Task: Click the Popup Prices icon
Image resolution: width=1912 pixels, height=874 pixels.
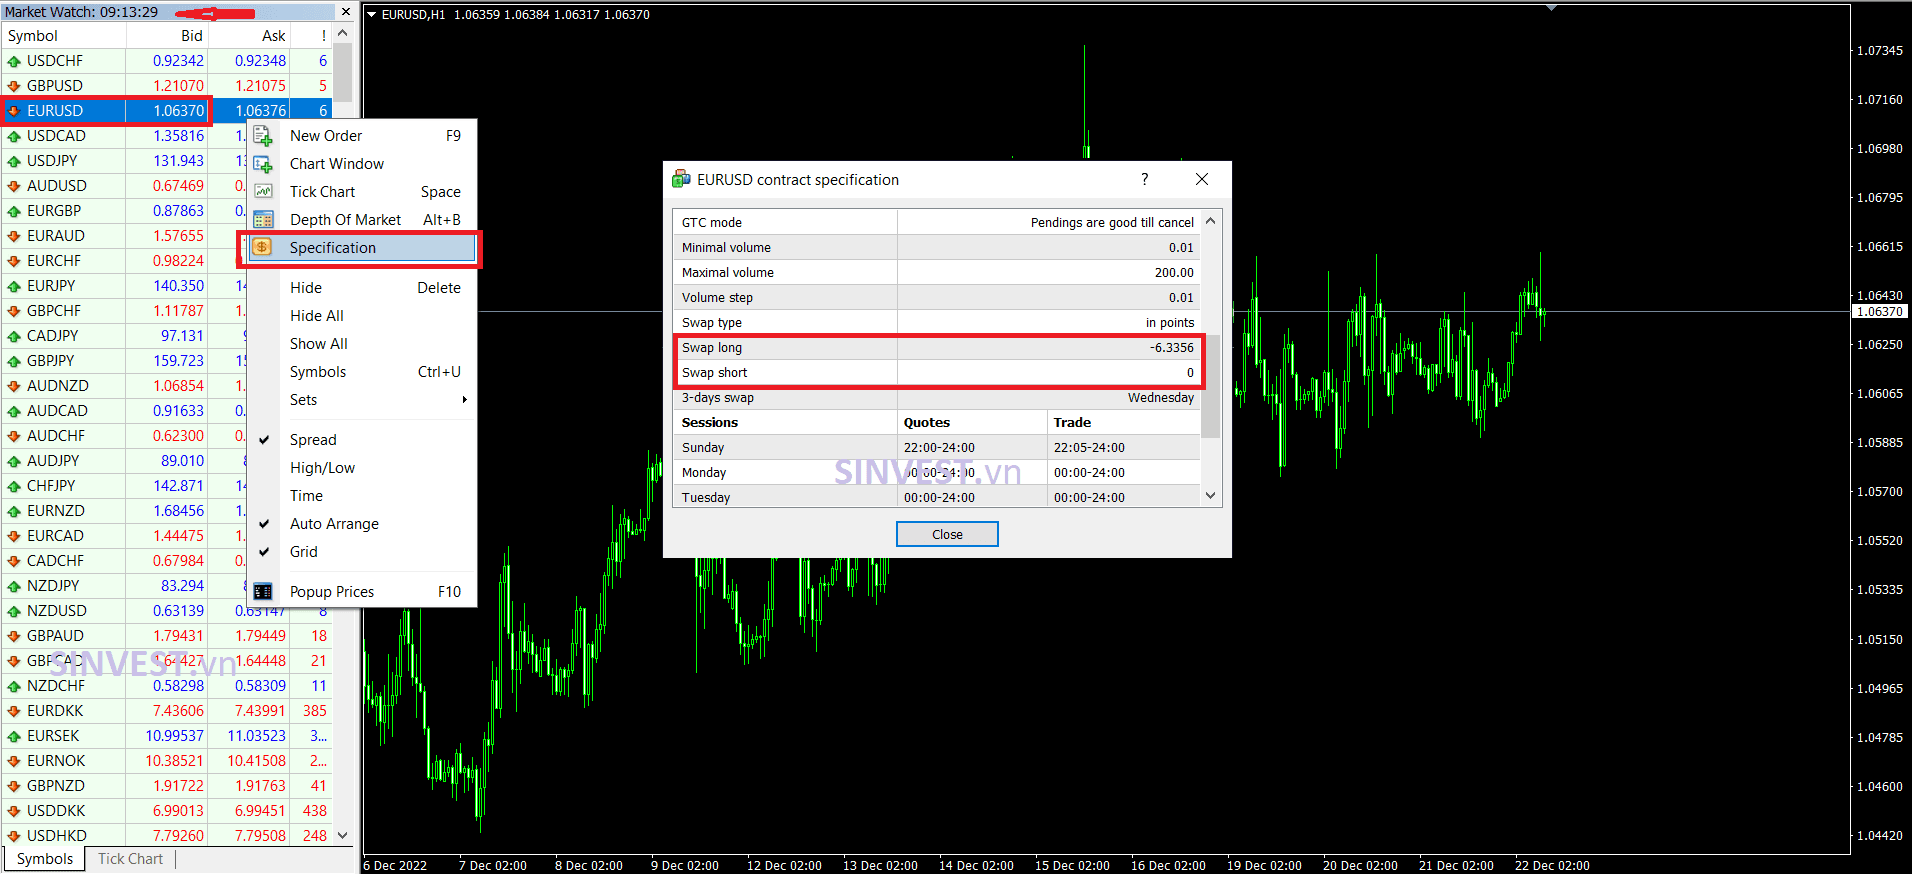Action: tap(263, 592)
